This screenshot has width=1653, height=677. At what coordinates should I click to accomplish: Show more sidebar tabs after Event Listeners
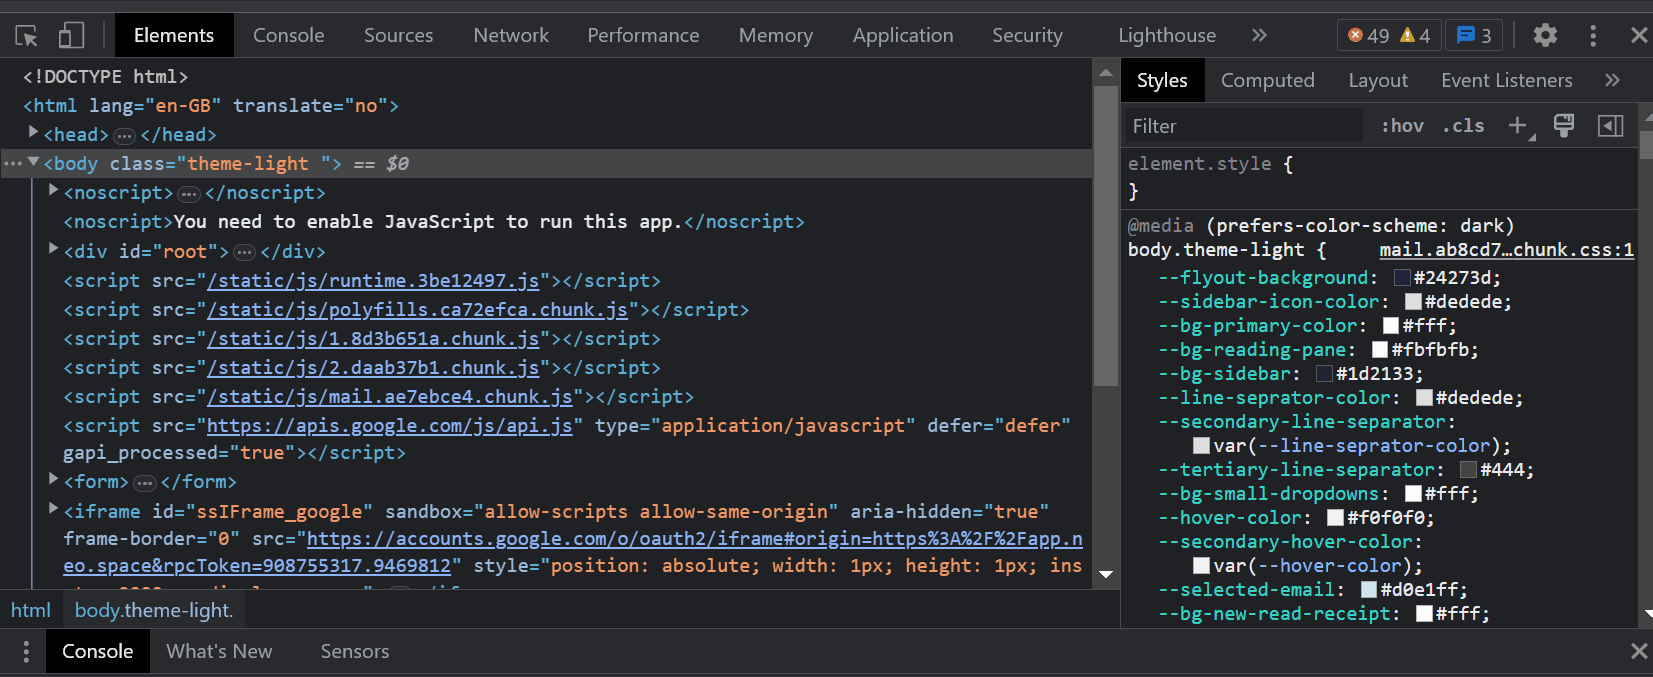(x=1612, y=80)
